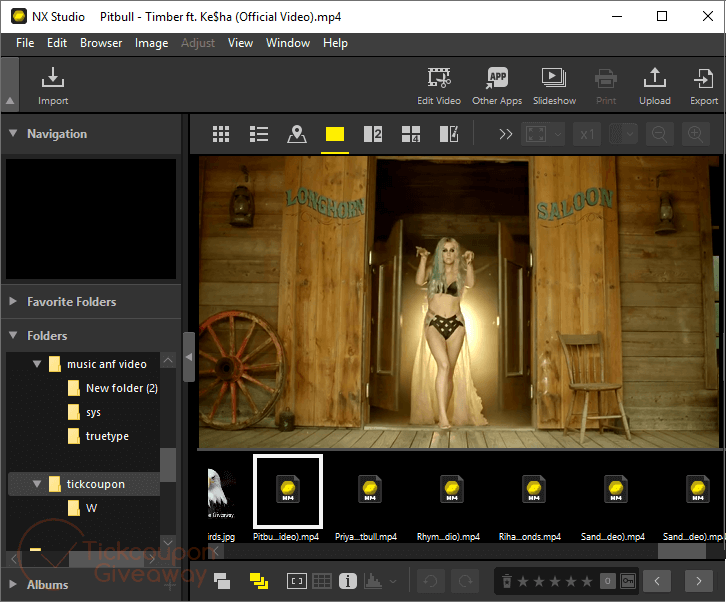Screen dimensions: 726x602
Task: Select the yellow full-image viewer mode
Action: click(x=335, y=134)
